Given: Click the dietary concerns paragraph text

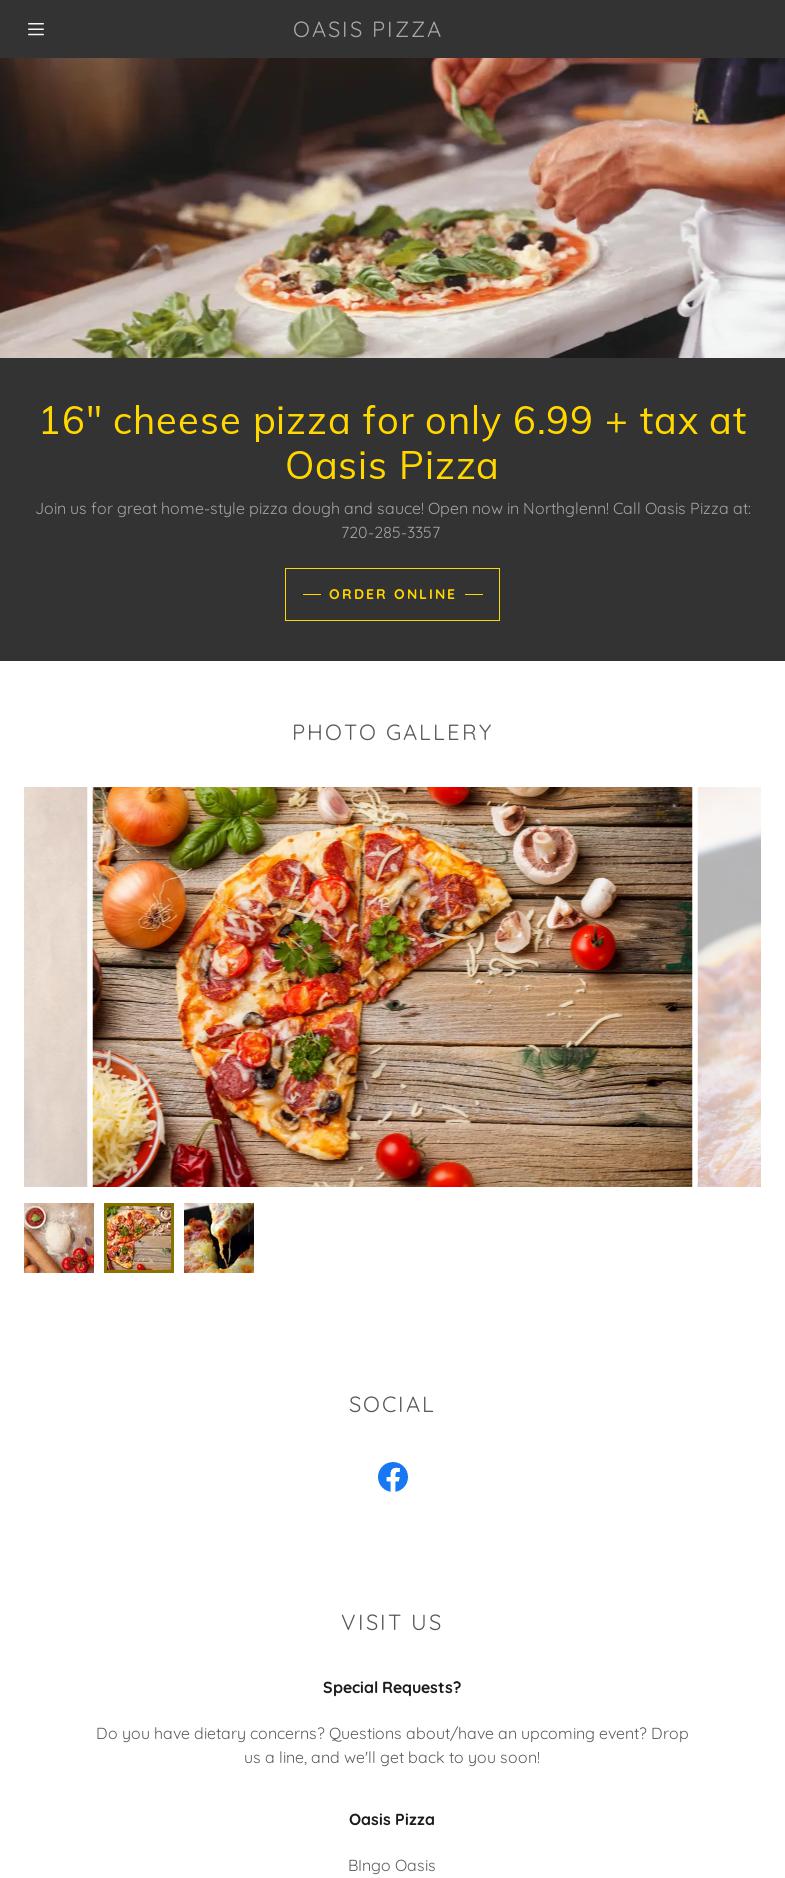Looking at the screenshot, I should (x=392, y=1745).
